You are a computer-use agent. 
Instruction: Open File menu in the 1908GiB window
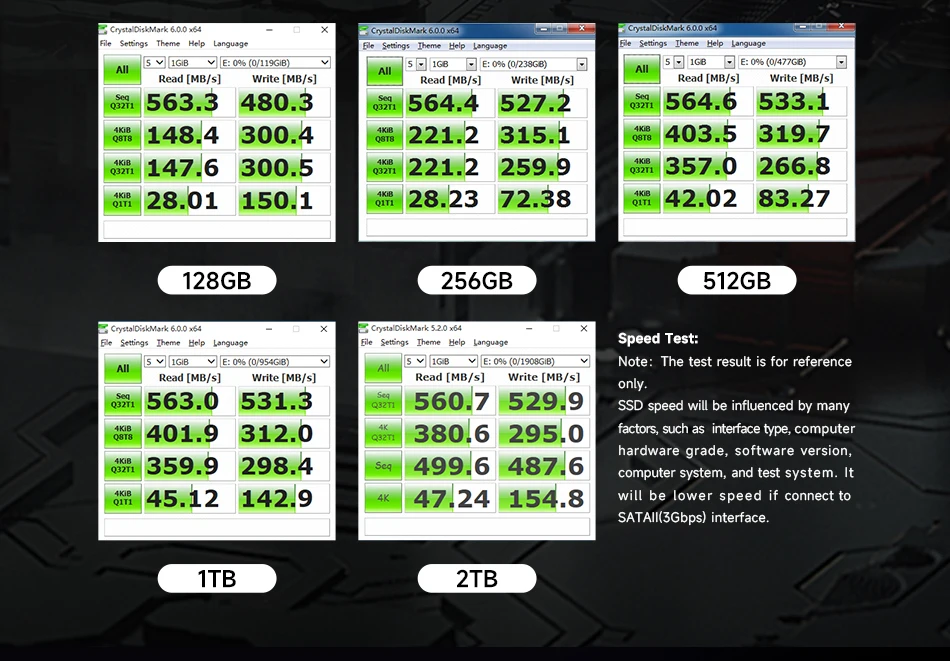click(367, 342)
